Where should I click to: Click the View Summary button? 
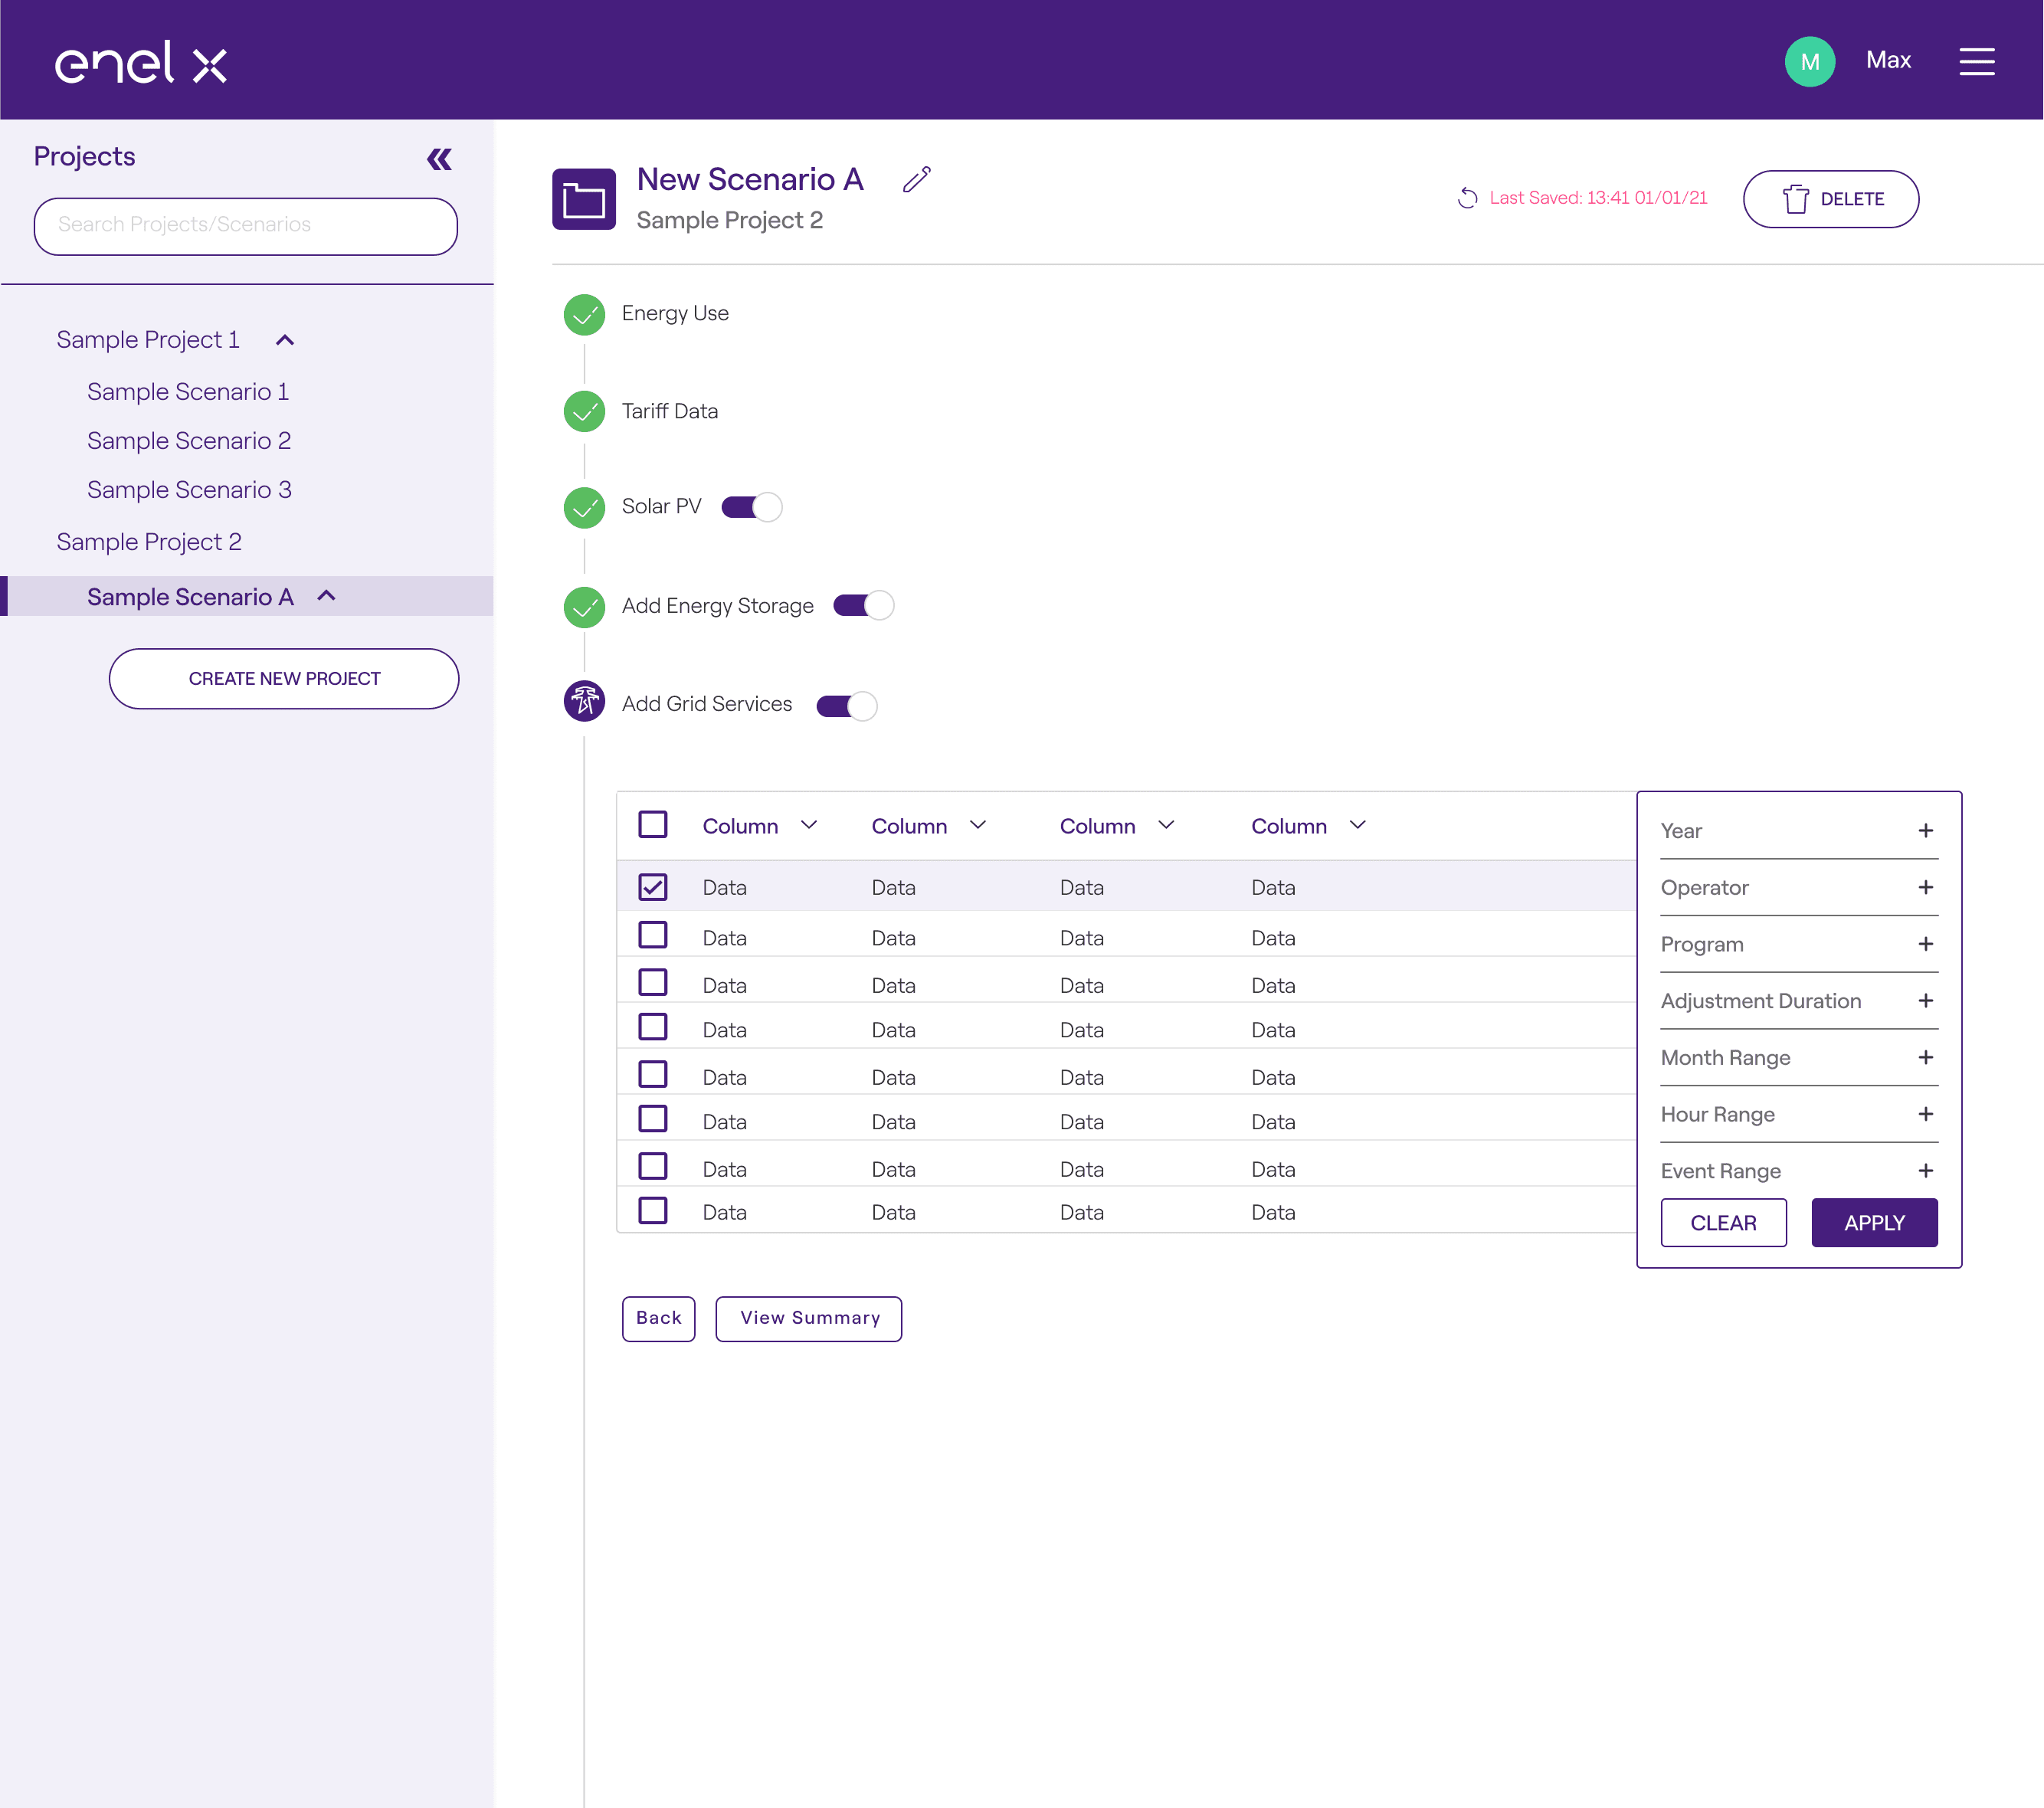pyautogui.click(x=809, y=1319)
